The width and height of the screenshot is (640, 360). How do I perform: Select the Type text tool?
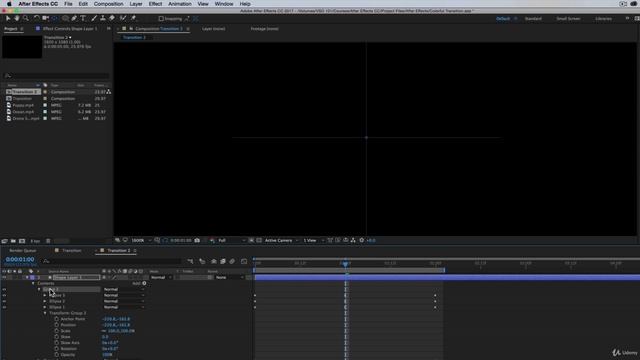tap(83, 18)
